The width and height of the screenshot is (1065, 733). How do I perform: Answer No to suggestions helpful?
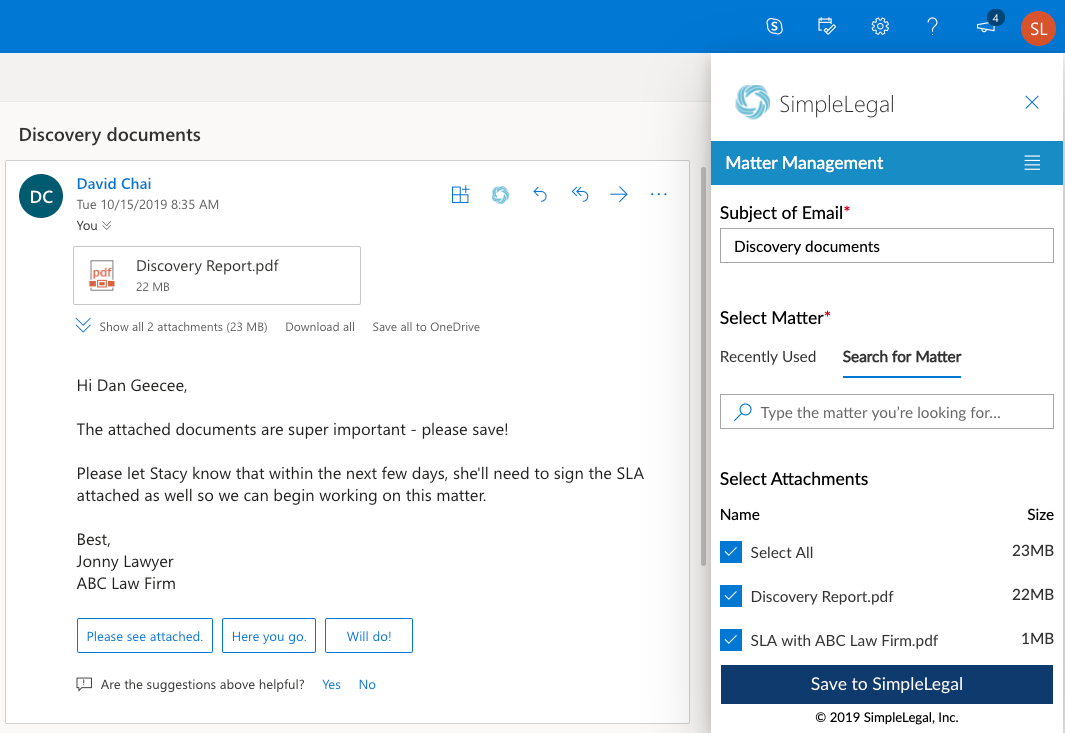[367, 685]
